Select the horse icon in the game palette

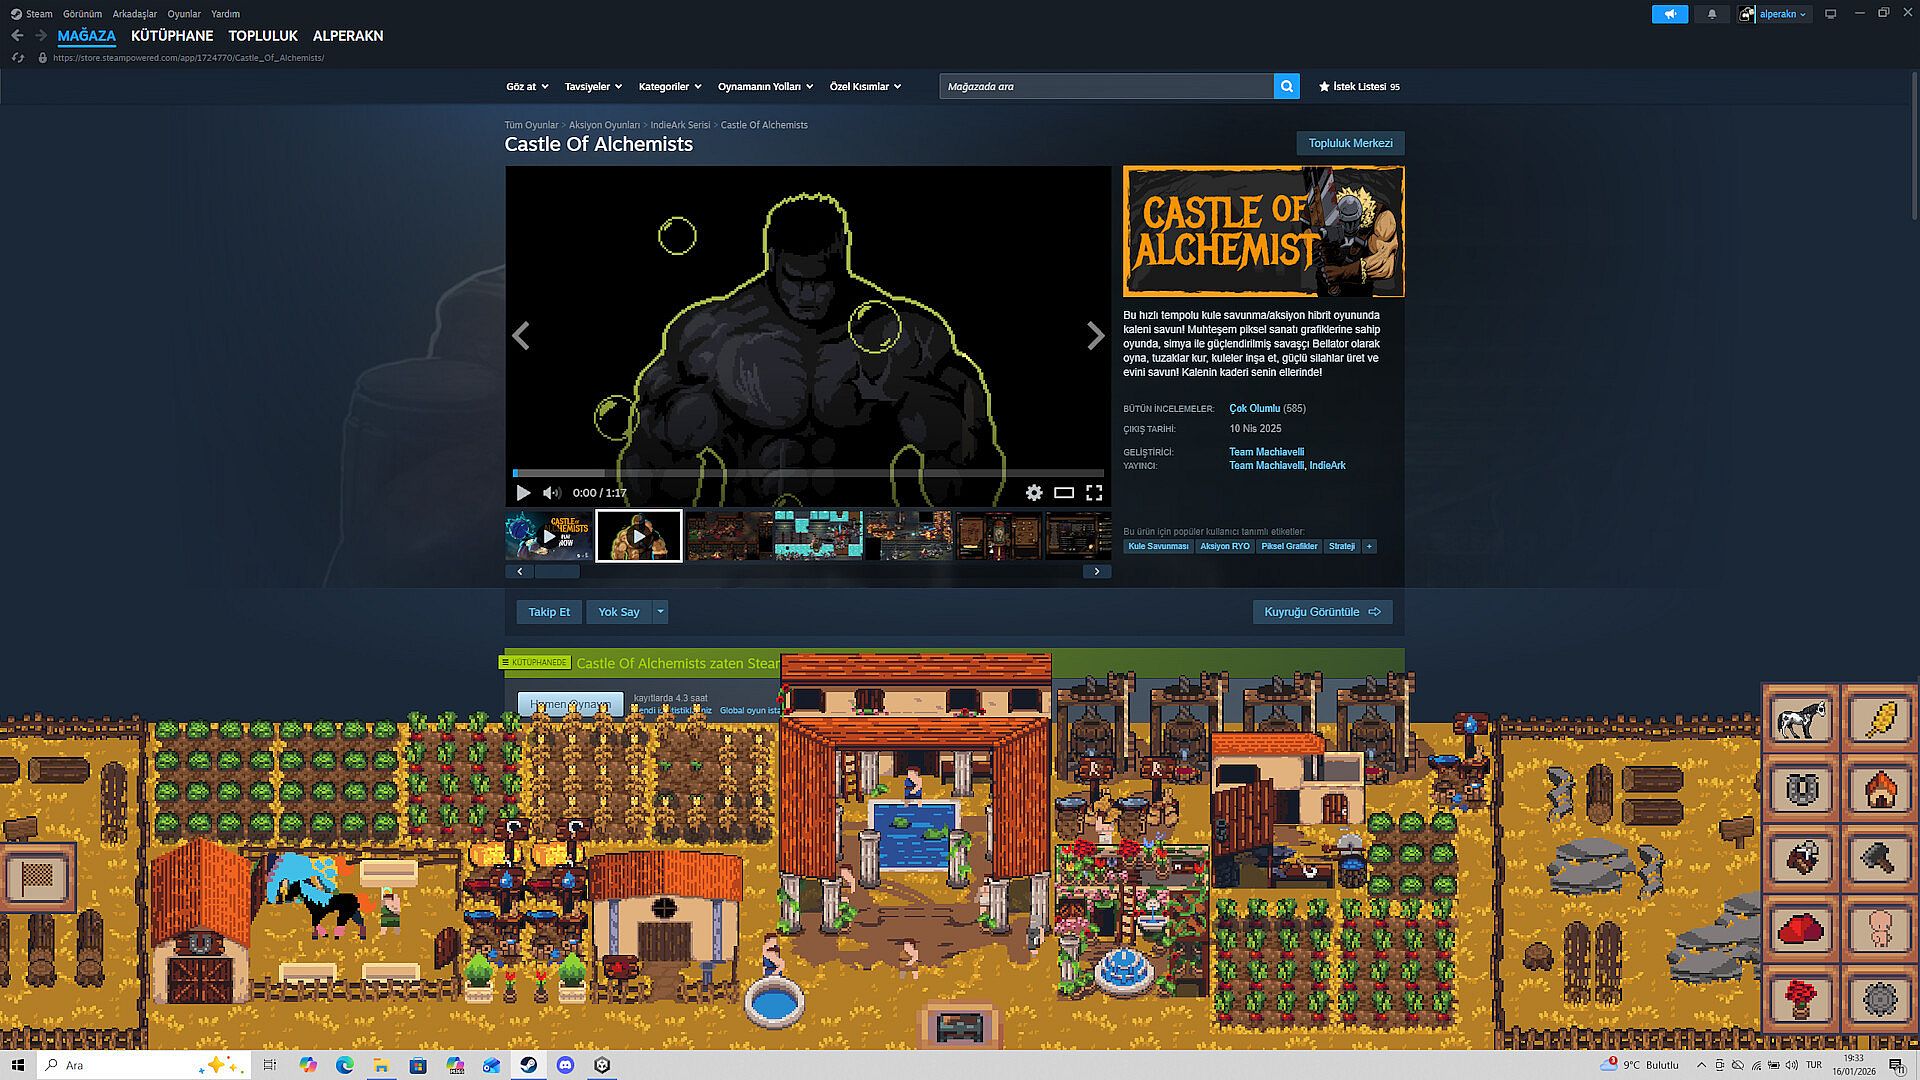point(1800,718)
